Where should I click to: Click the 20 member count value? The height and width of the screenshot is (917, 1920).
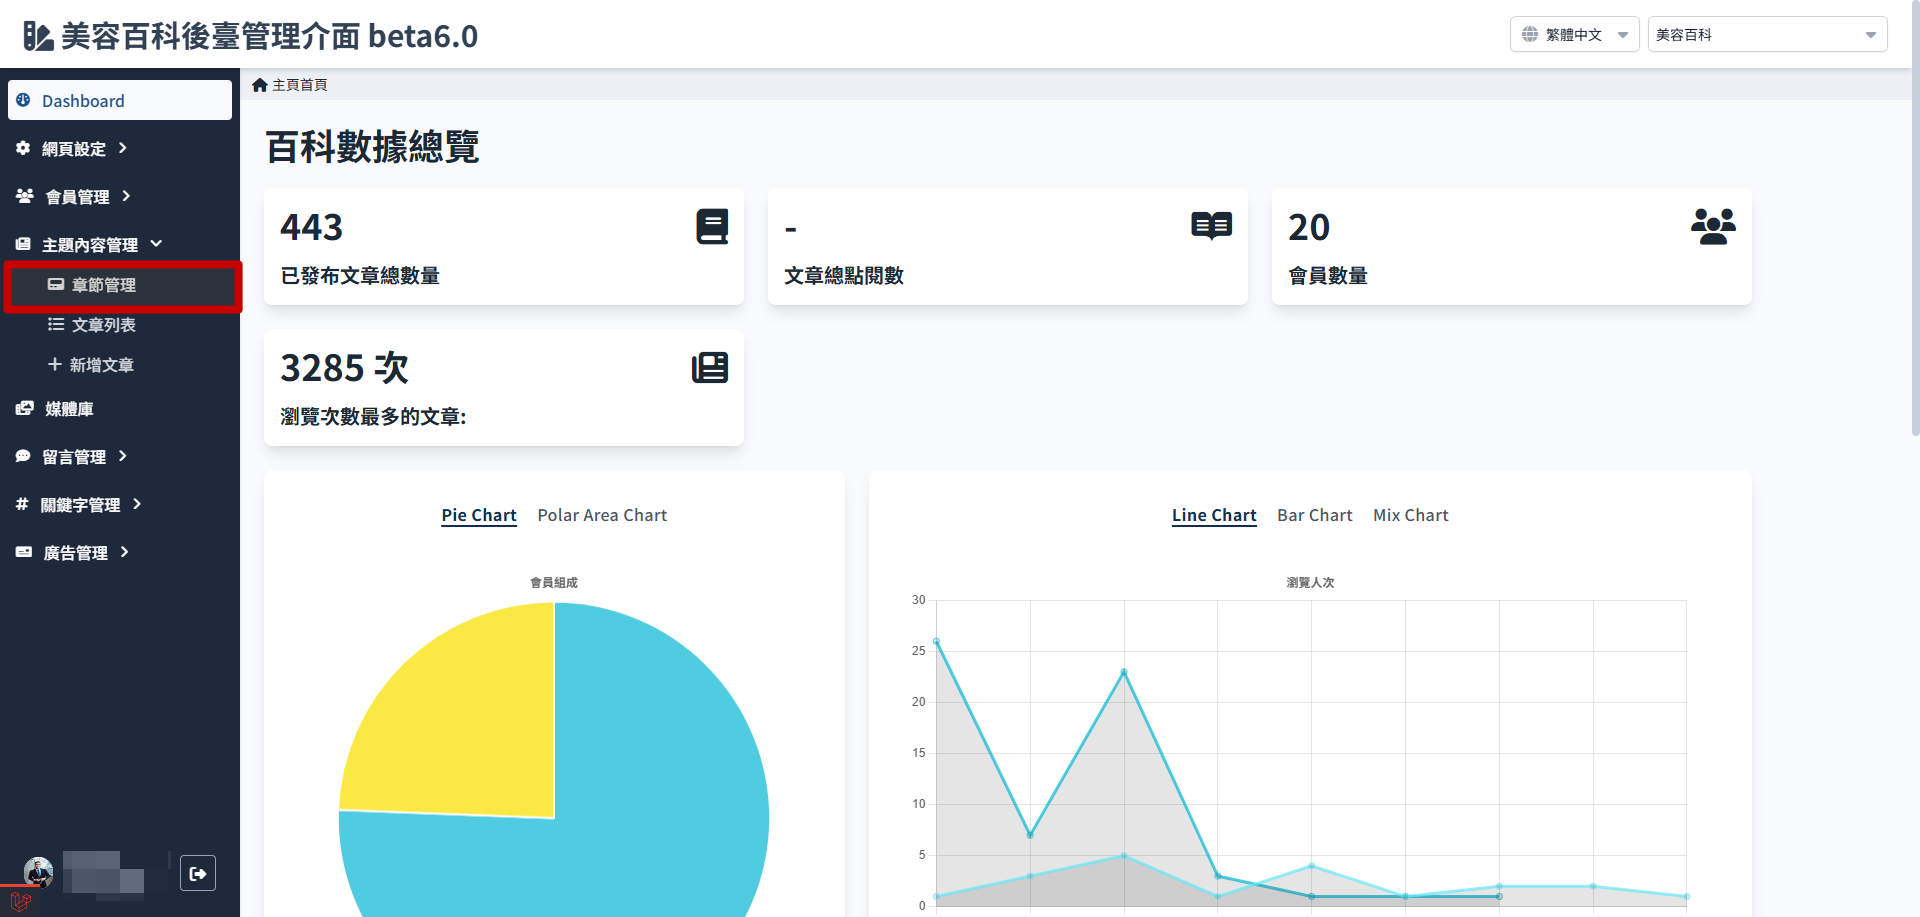1308,227
